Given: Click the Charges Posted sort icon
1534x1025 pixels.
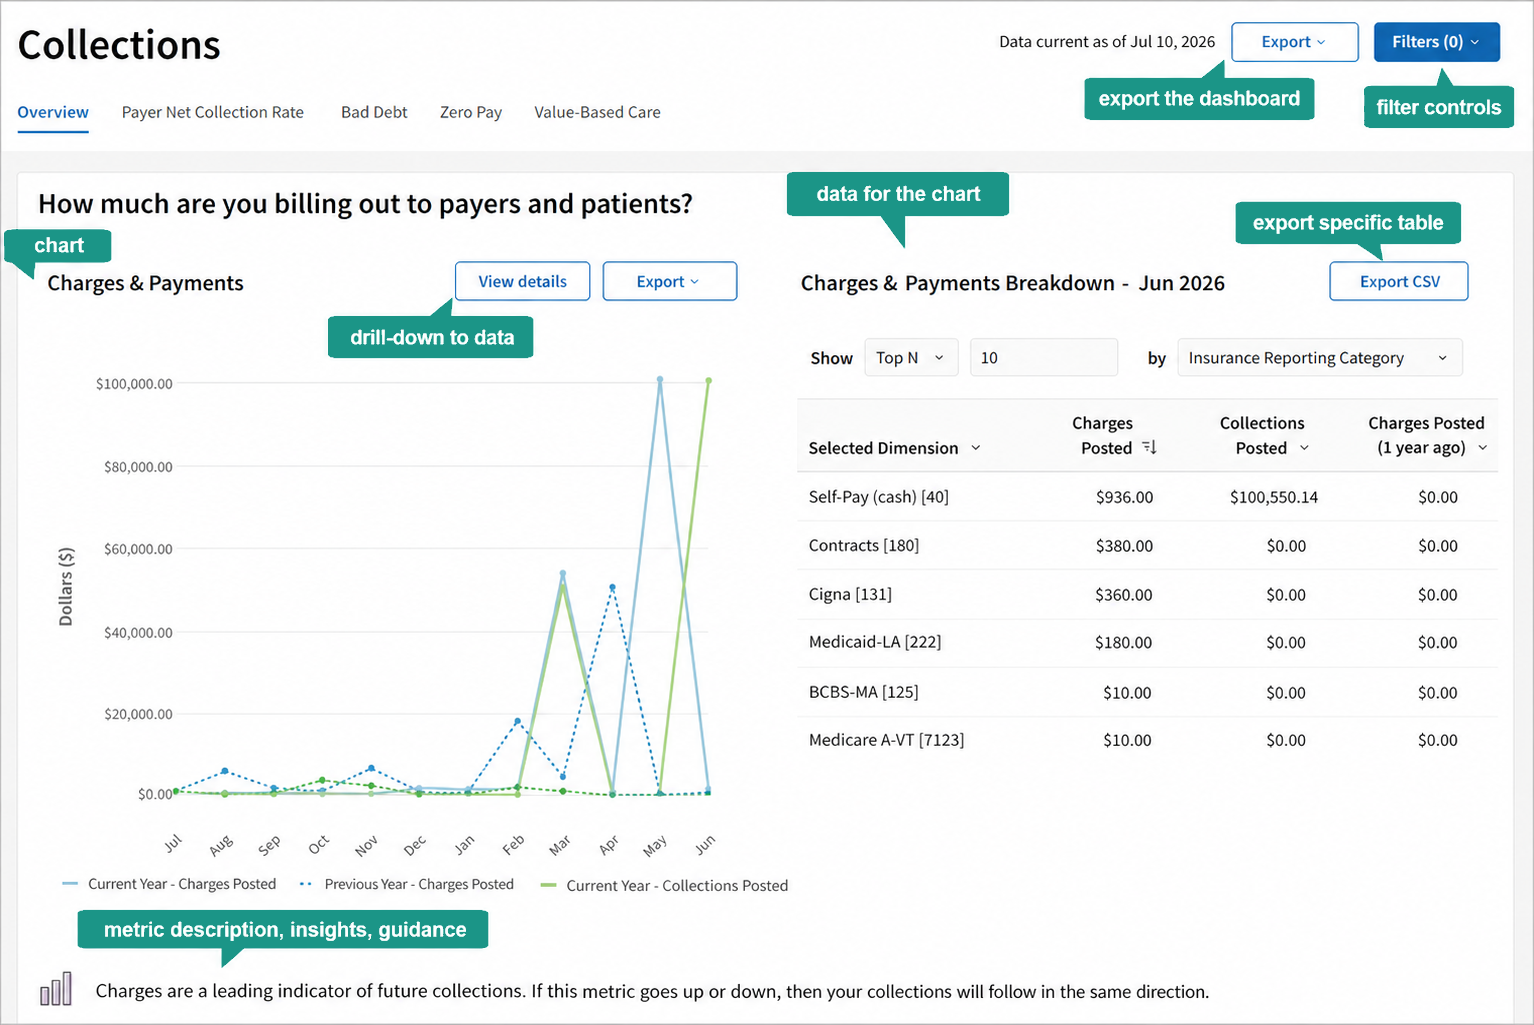Looking at the screenshot, I should (1149, 448).
